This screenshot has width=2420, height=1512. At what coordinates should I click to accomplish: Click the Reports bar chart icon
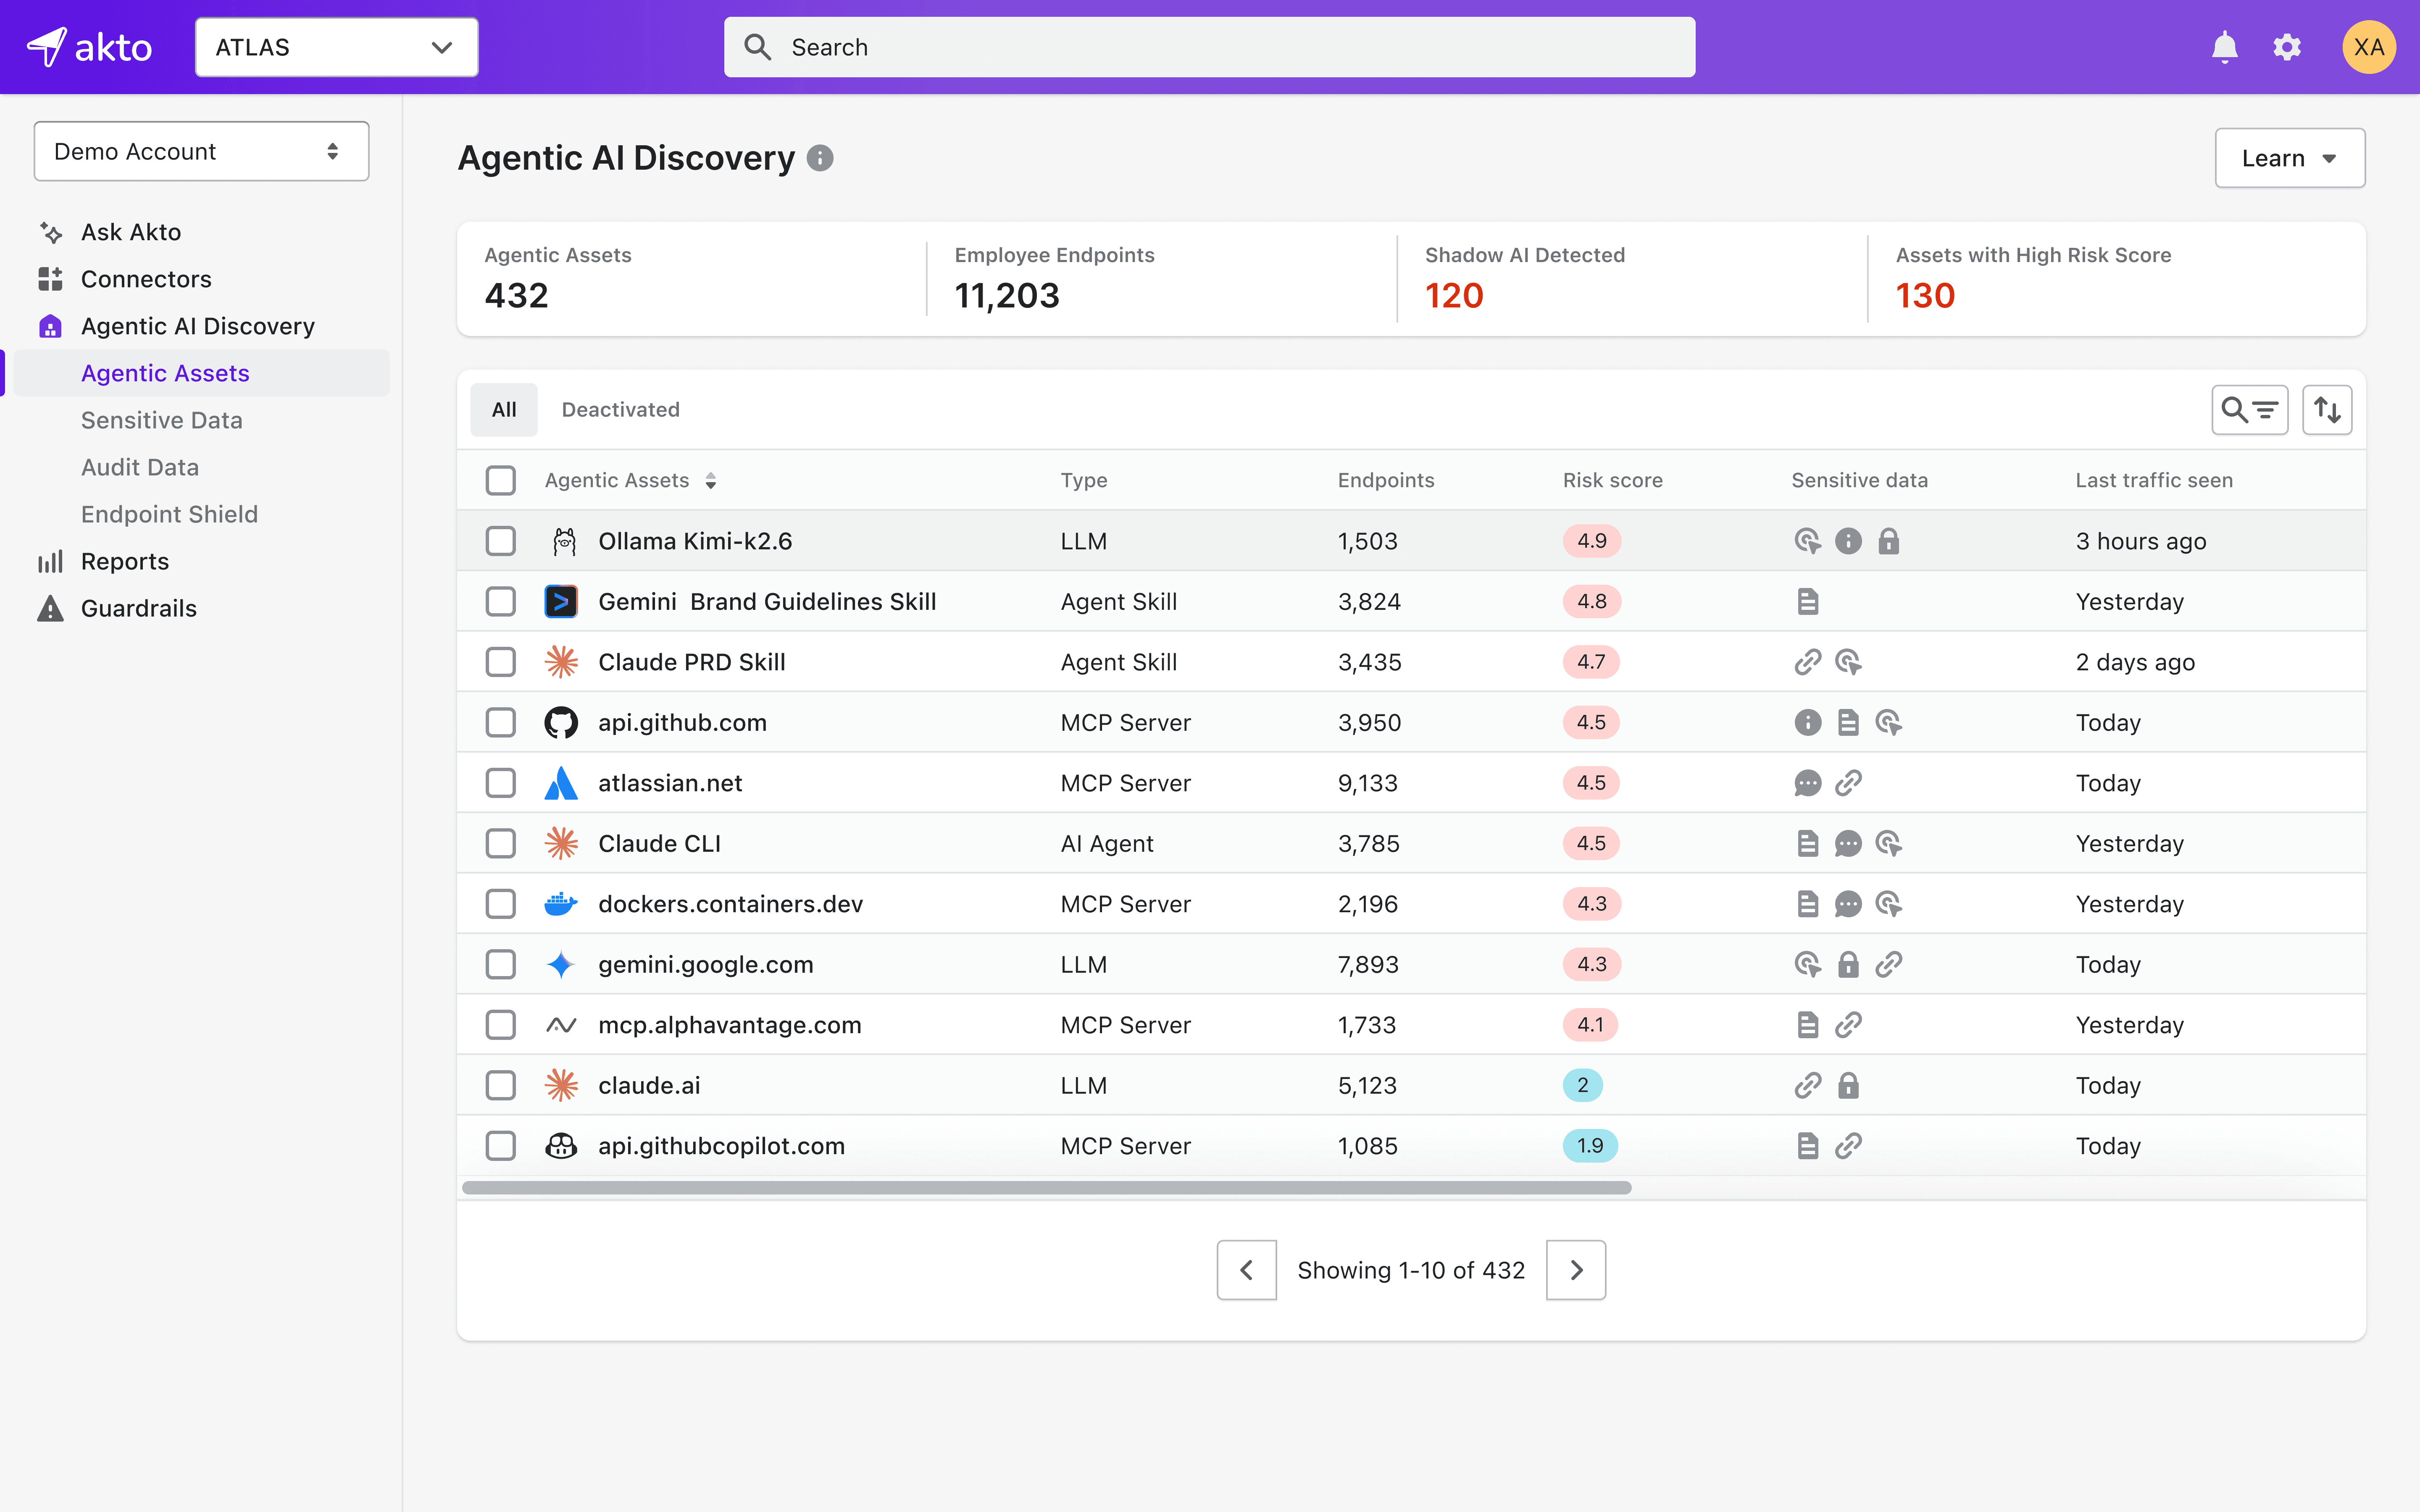point(50,562)
